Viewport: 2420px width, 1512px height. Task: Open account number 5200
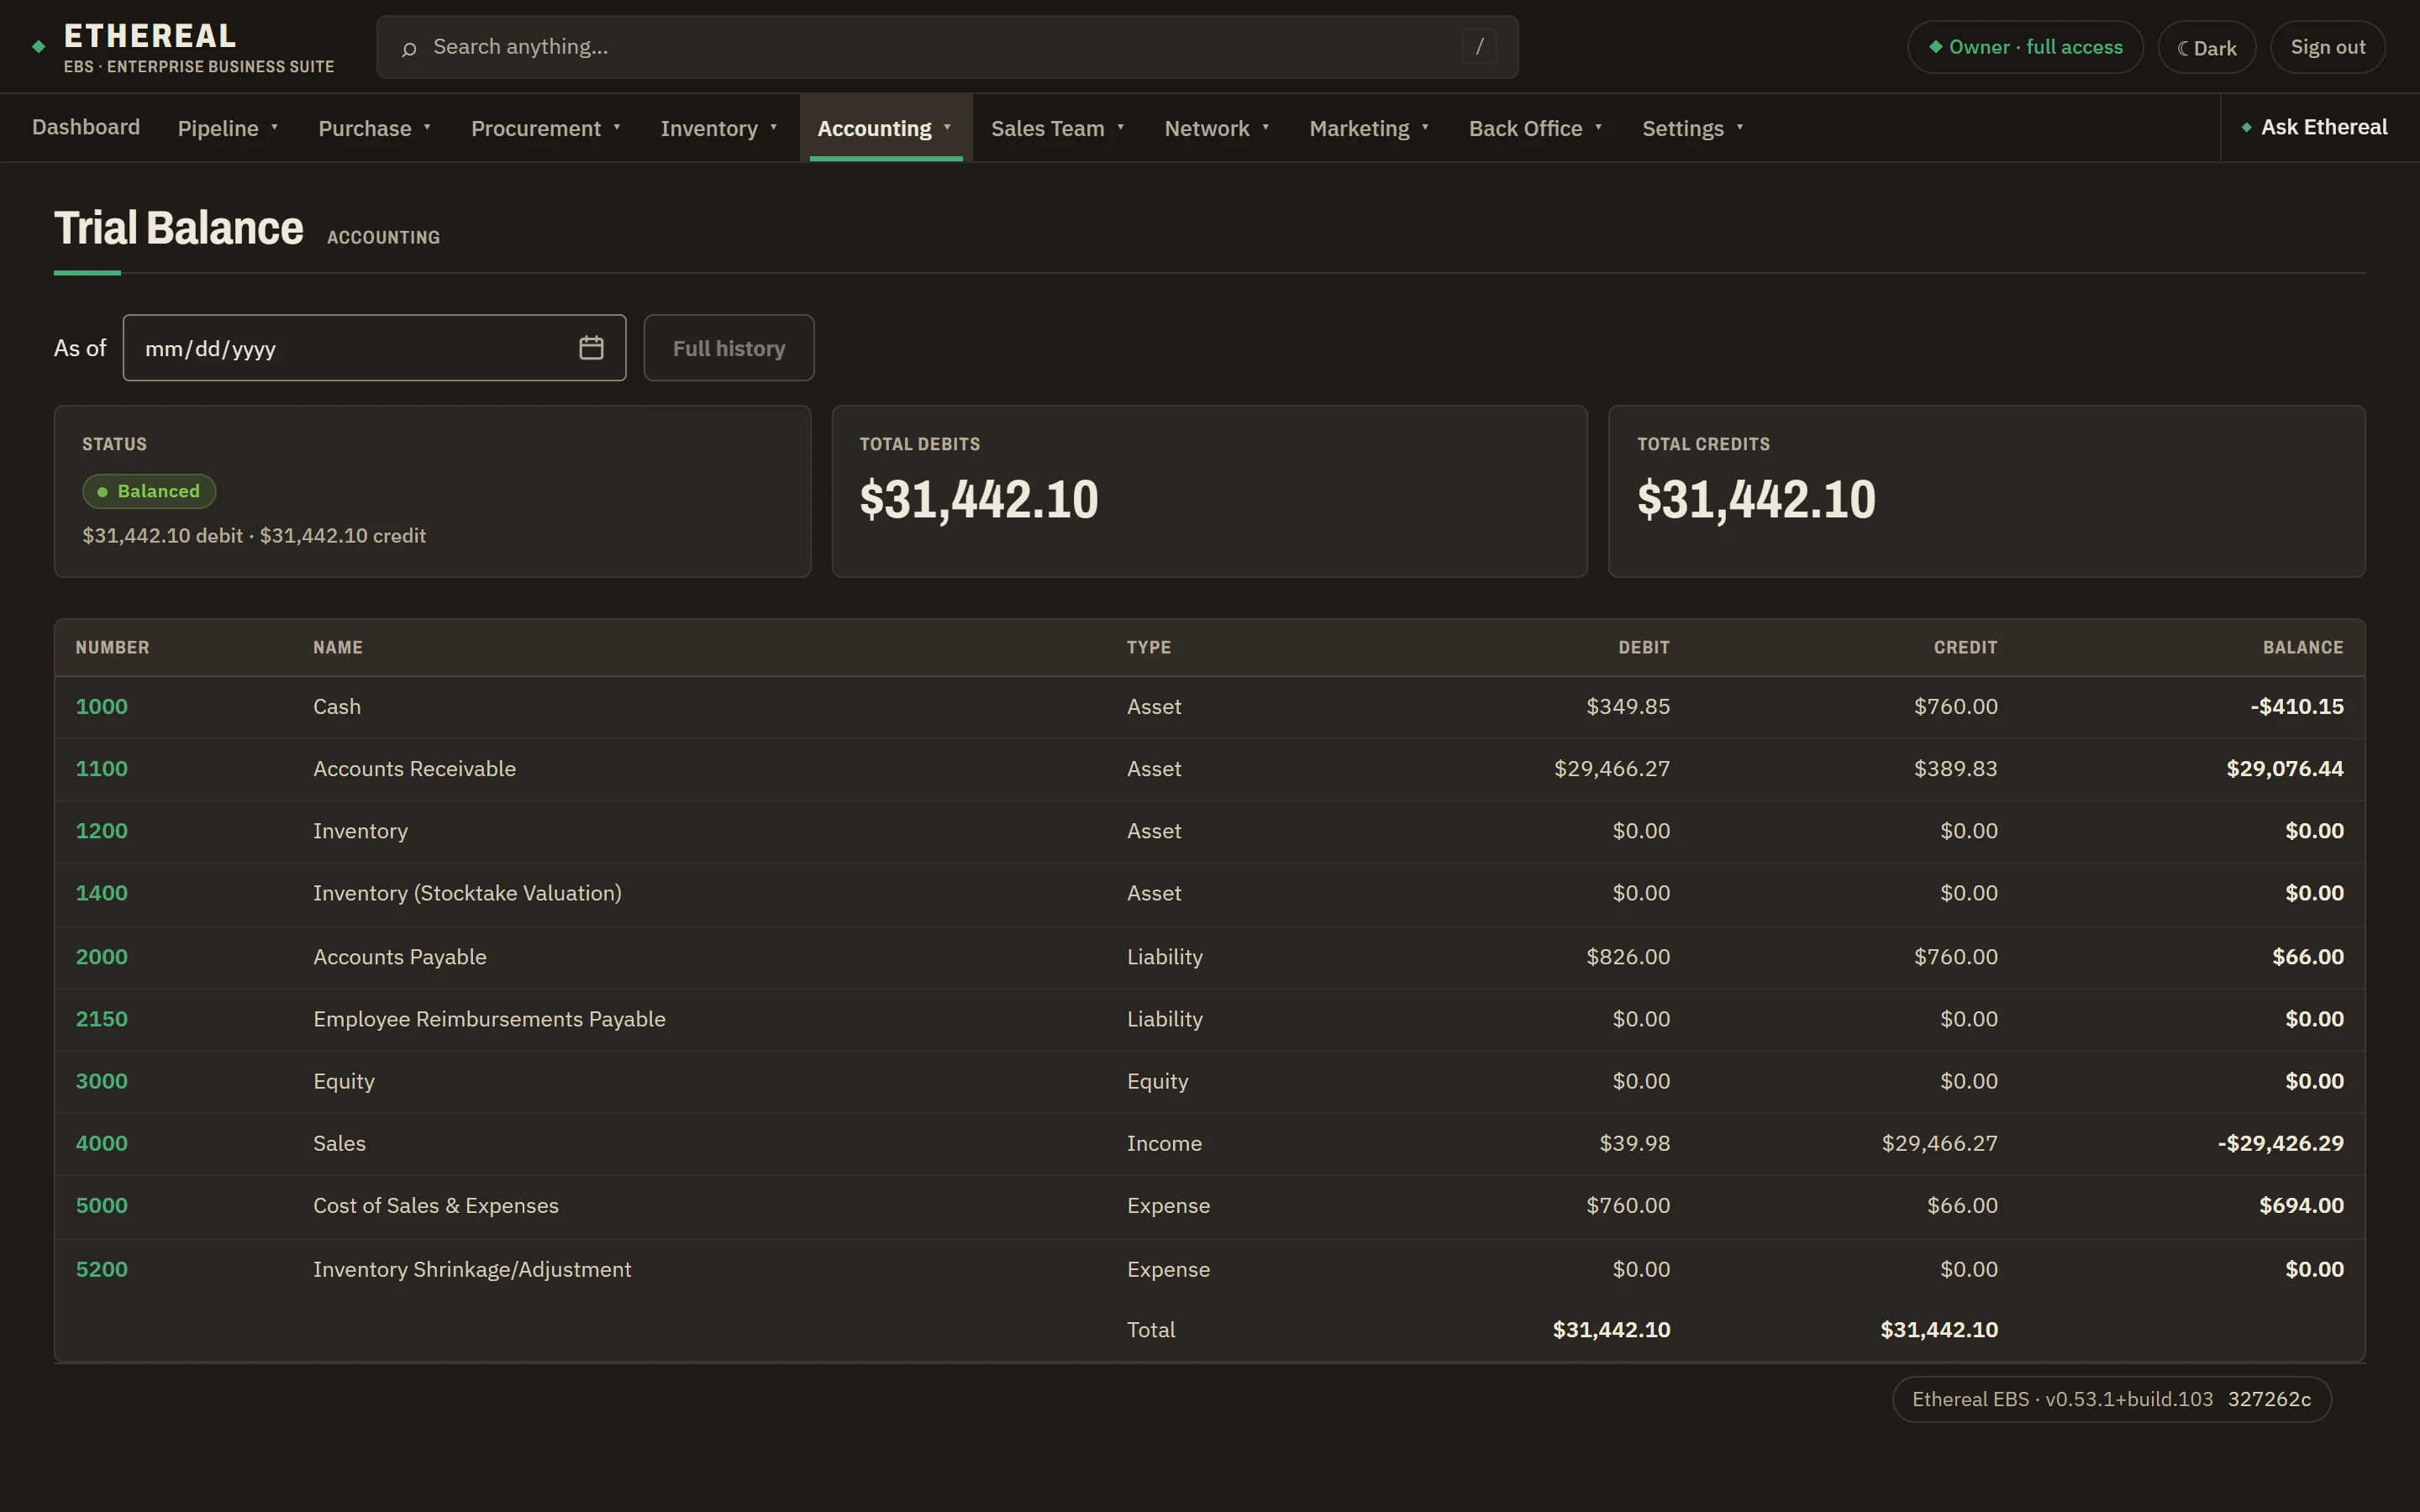[x=102, y=1269]
